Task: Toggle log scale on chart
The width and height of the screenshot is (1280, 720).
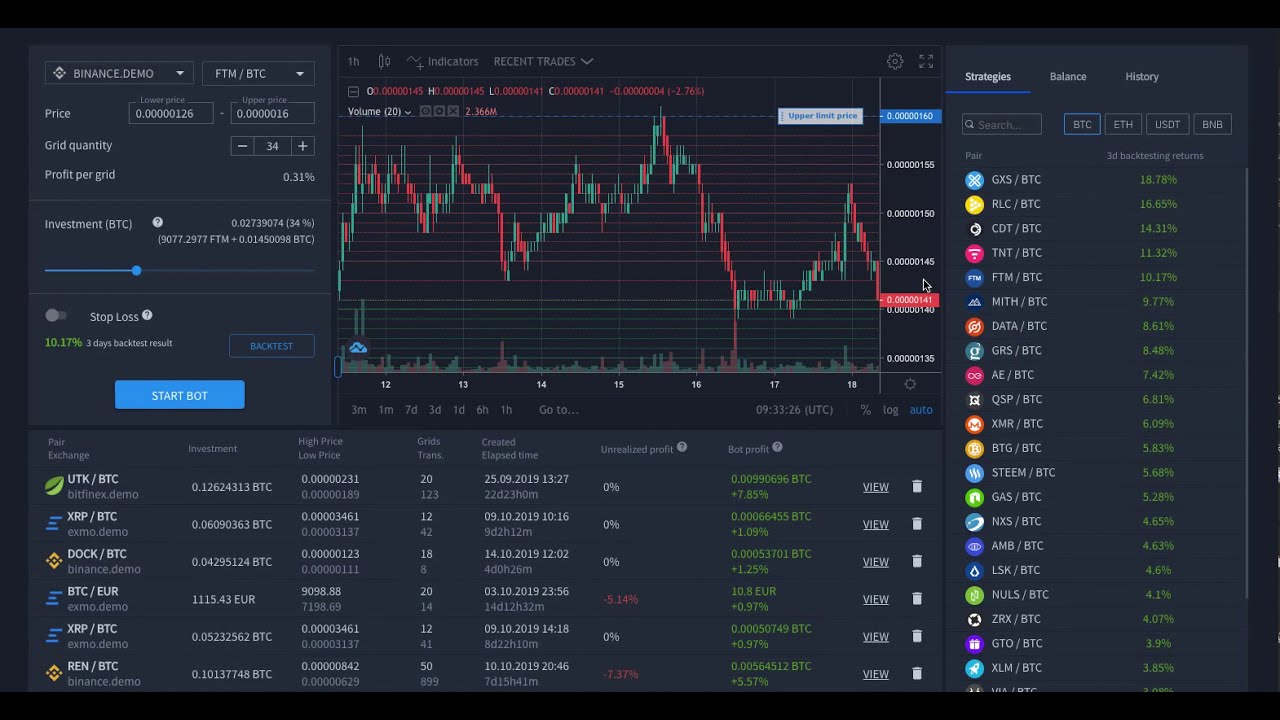Action: [x=890, y=410]
